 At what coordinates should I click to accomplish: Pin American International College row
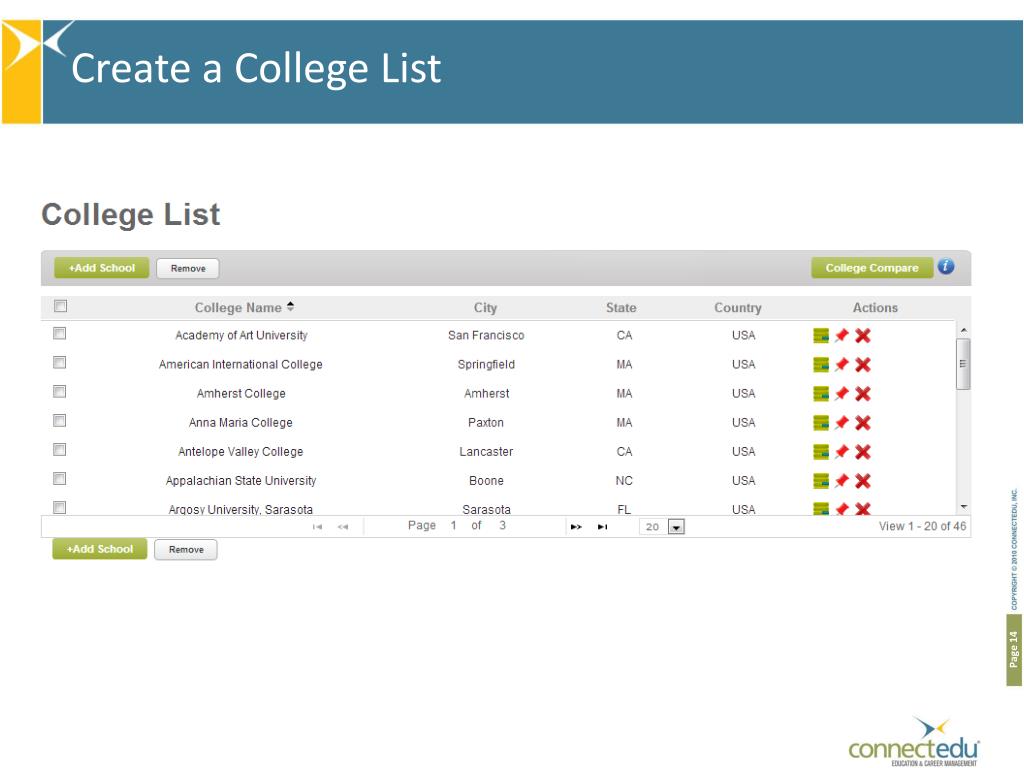click(x=842, y=364)
